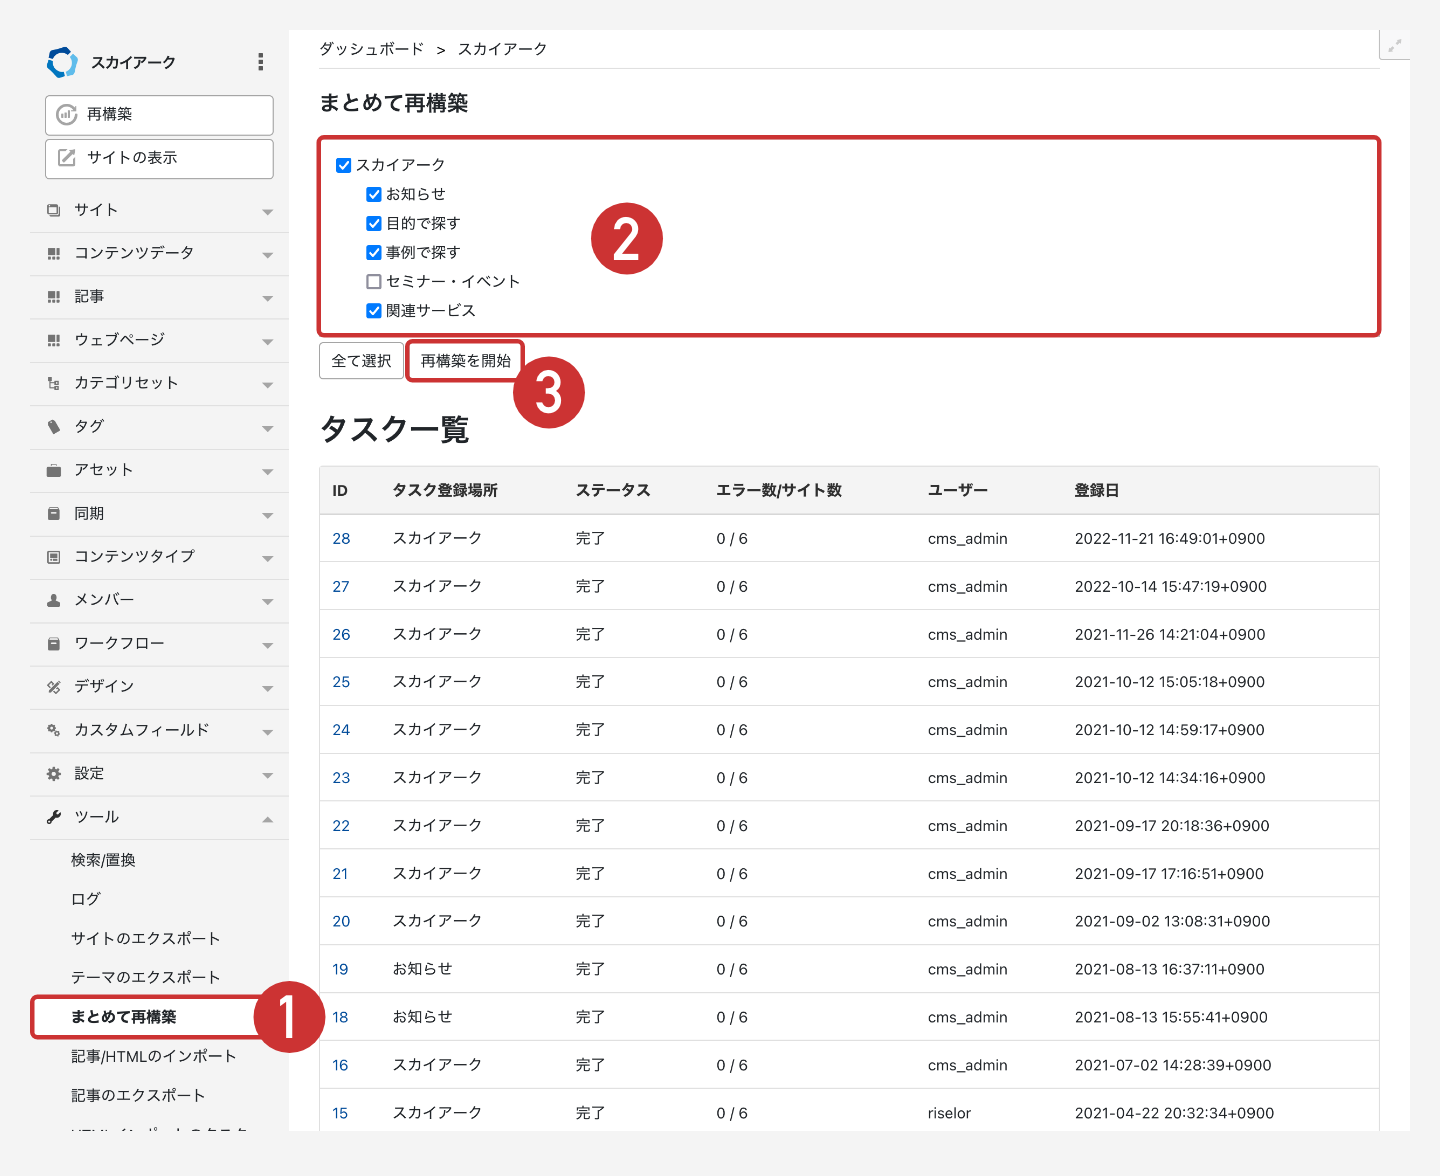Click the 設定 gear icon
1440x1176 pixels.
(54, 774)
